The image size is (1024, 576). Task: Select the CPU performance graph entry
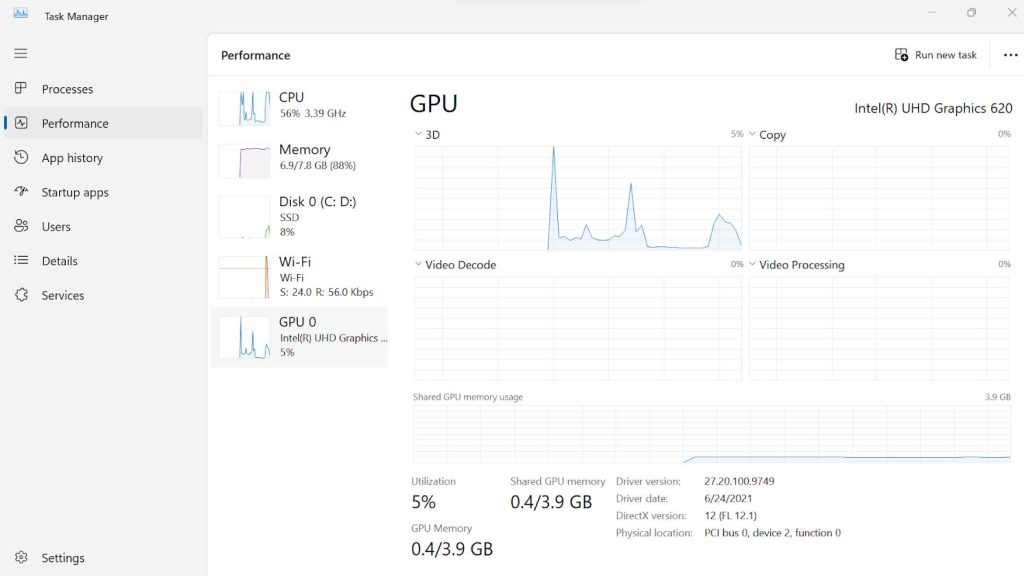pos(300,108)
